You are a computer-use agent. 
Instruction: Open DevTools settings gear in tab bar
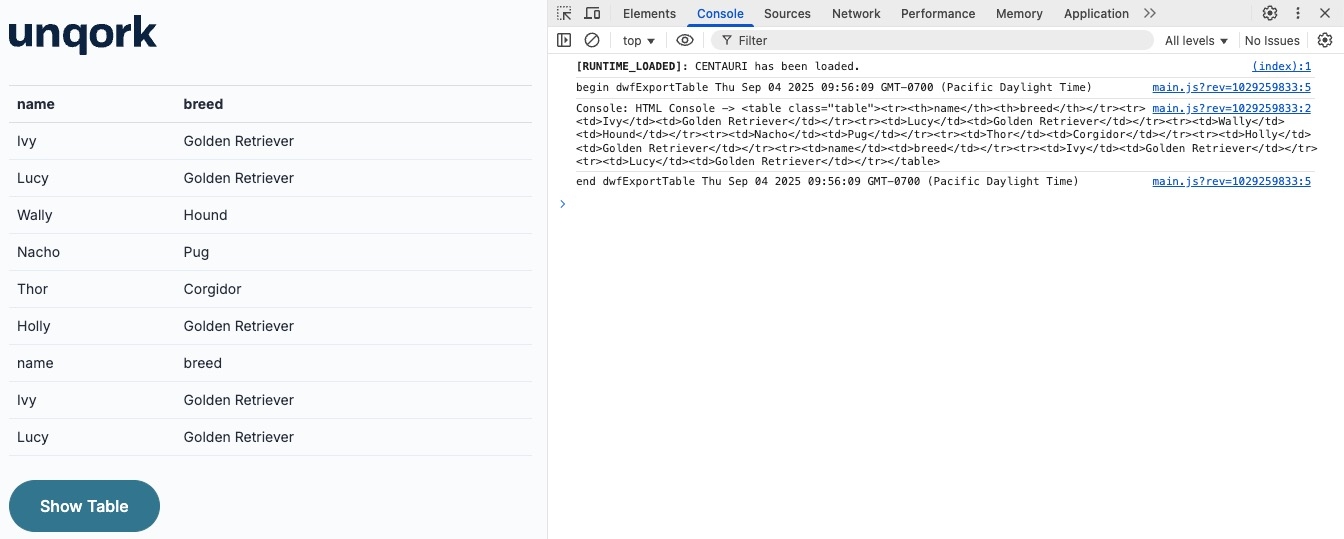[1270, 13]
